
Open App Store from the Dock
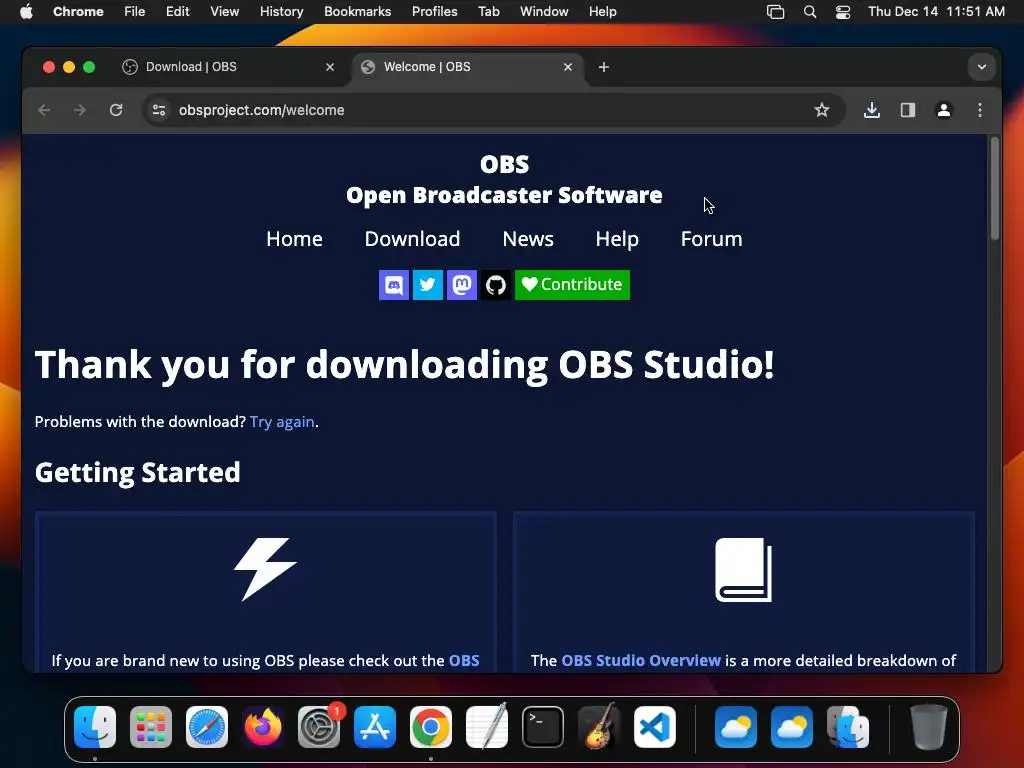pyautogui.click(x=375, y=727)
